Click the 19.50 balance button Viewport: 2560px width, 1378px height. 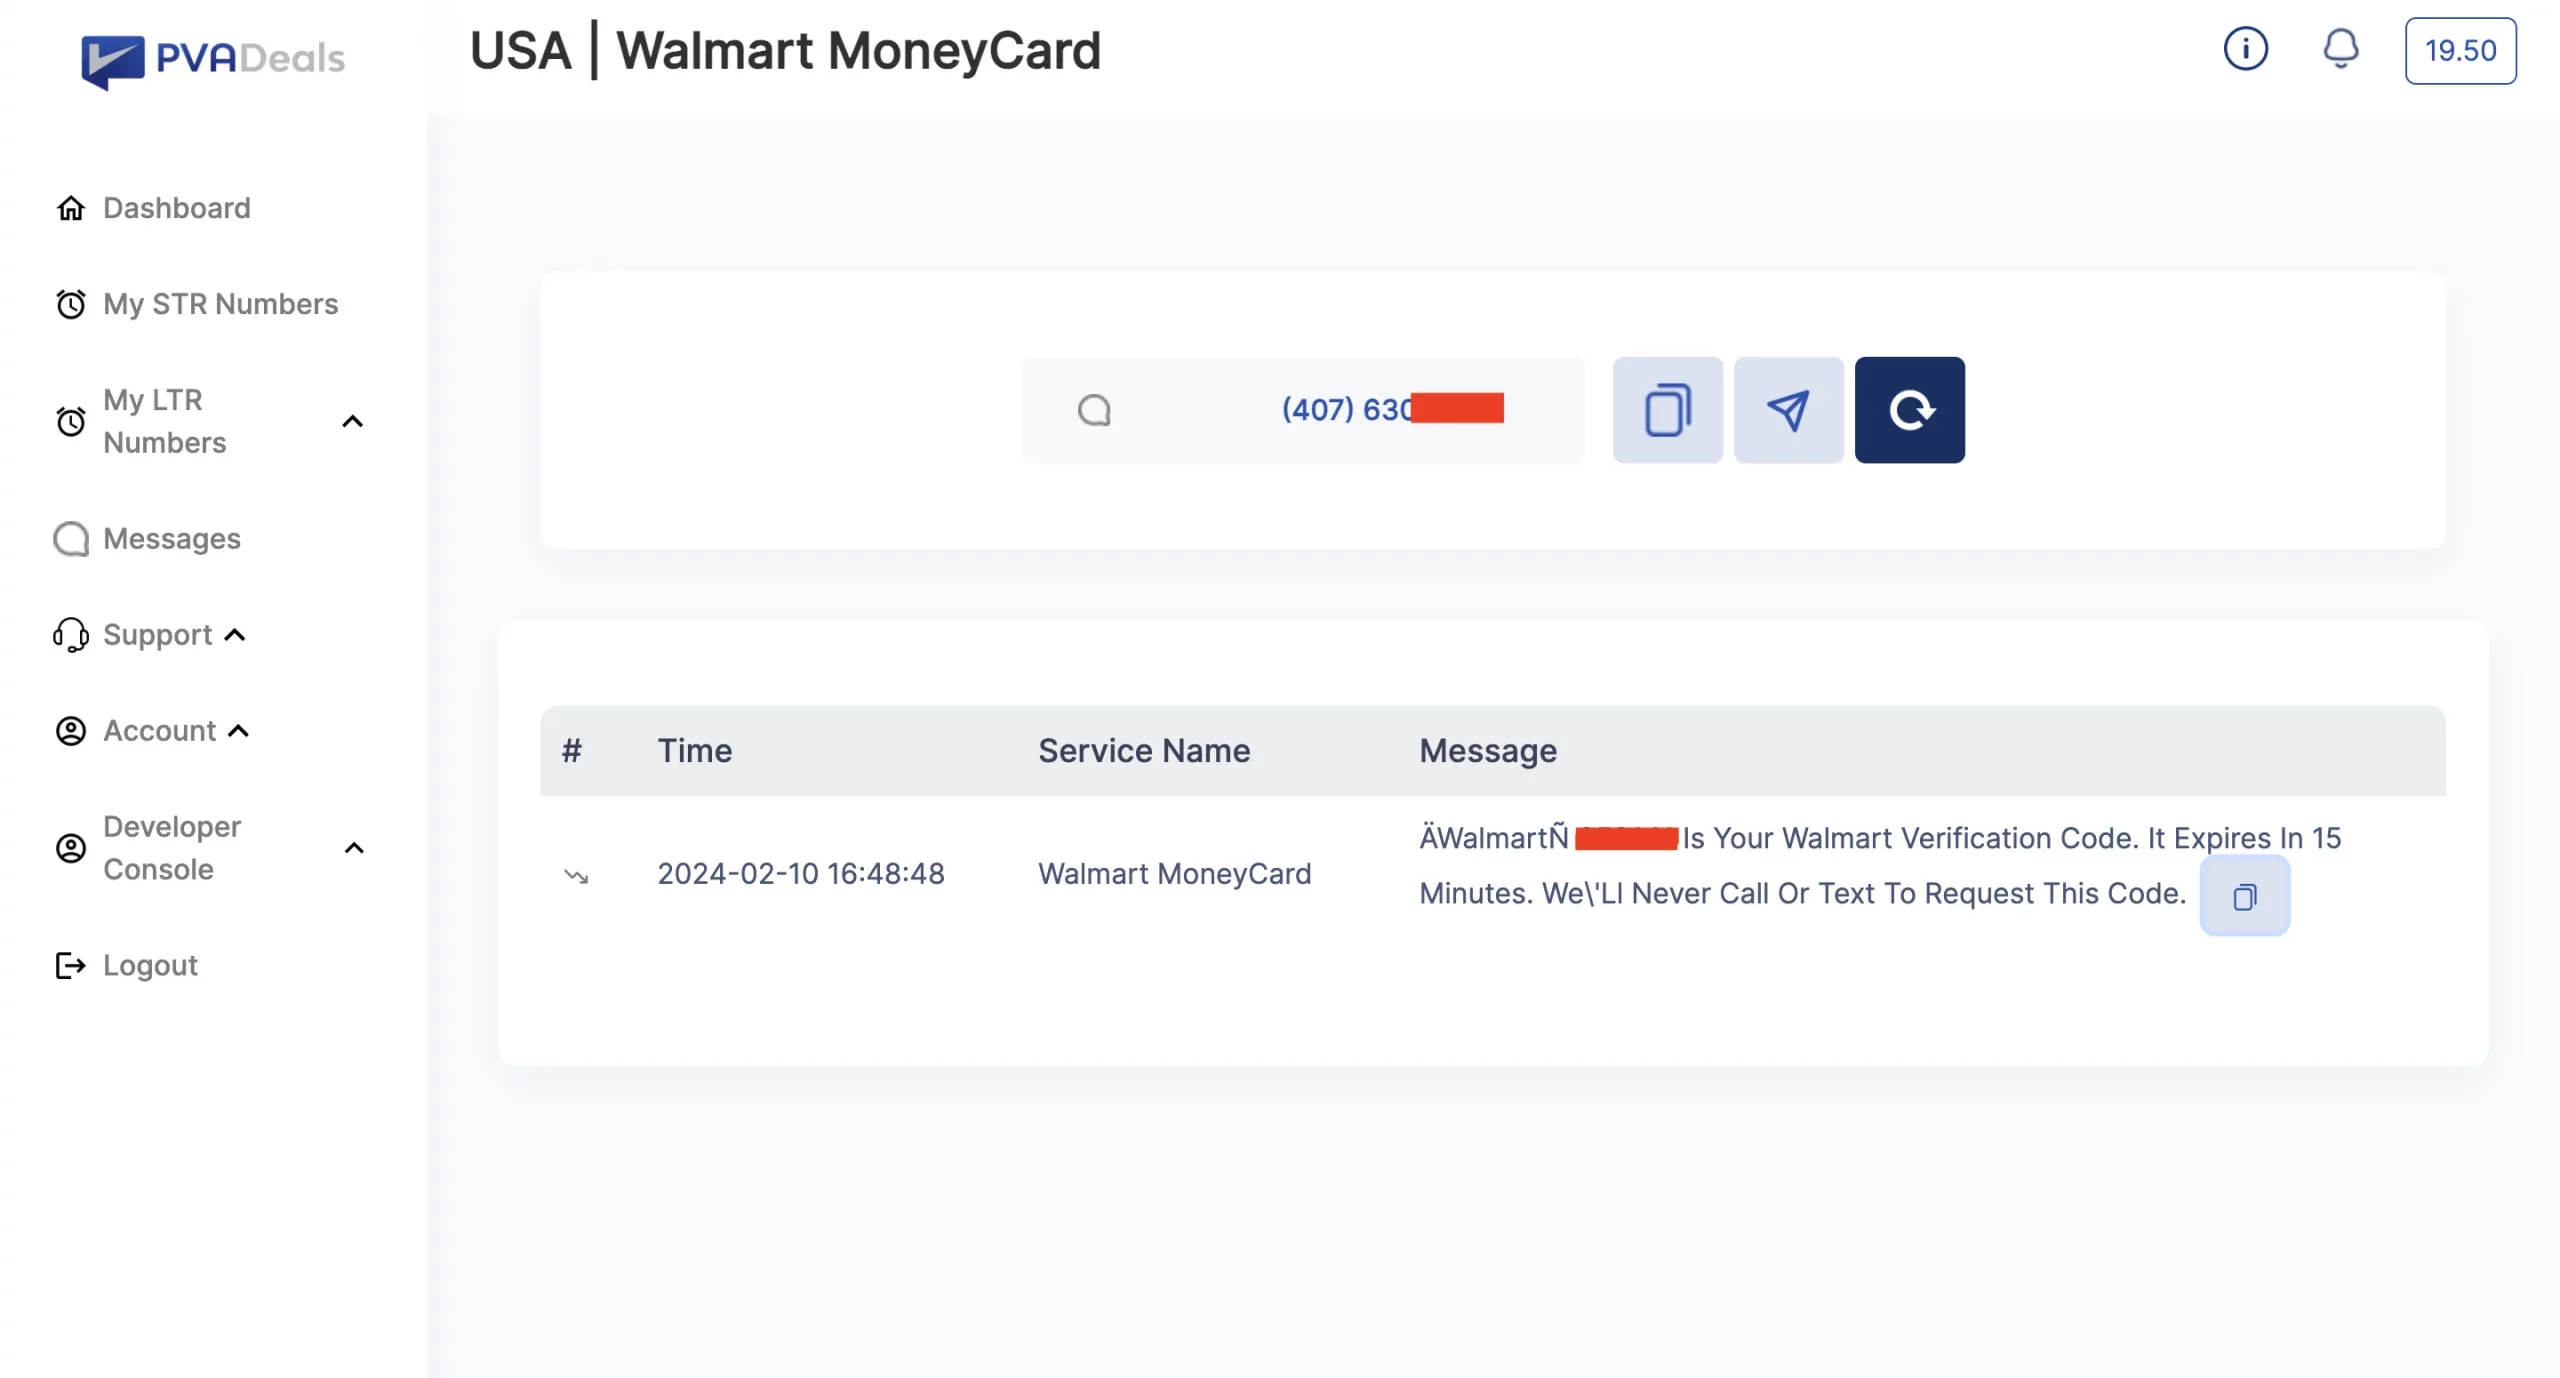click(x=2460, y=51)
